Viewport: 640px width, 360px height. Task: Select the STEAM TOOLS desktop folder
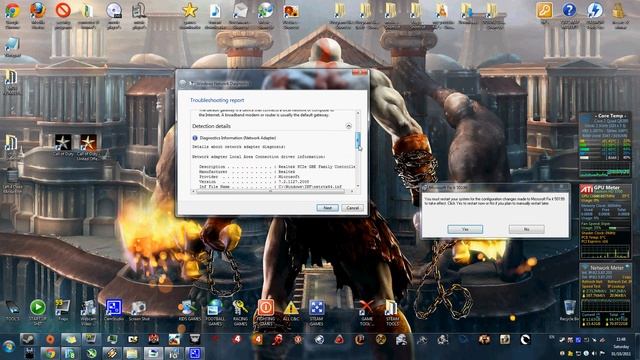[392, 308]
